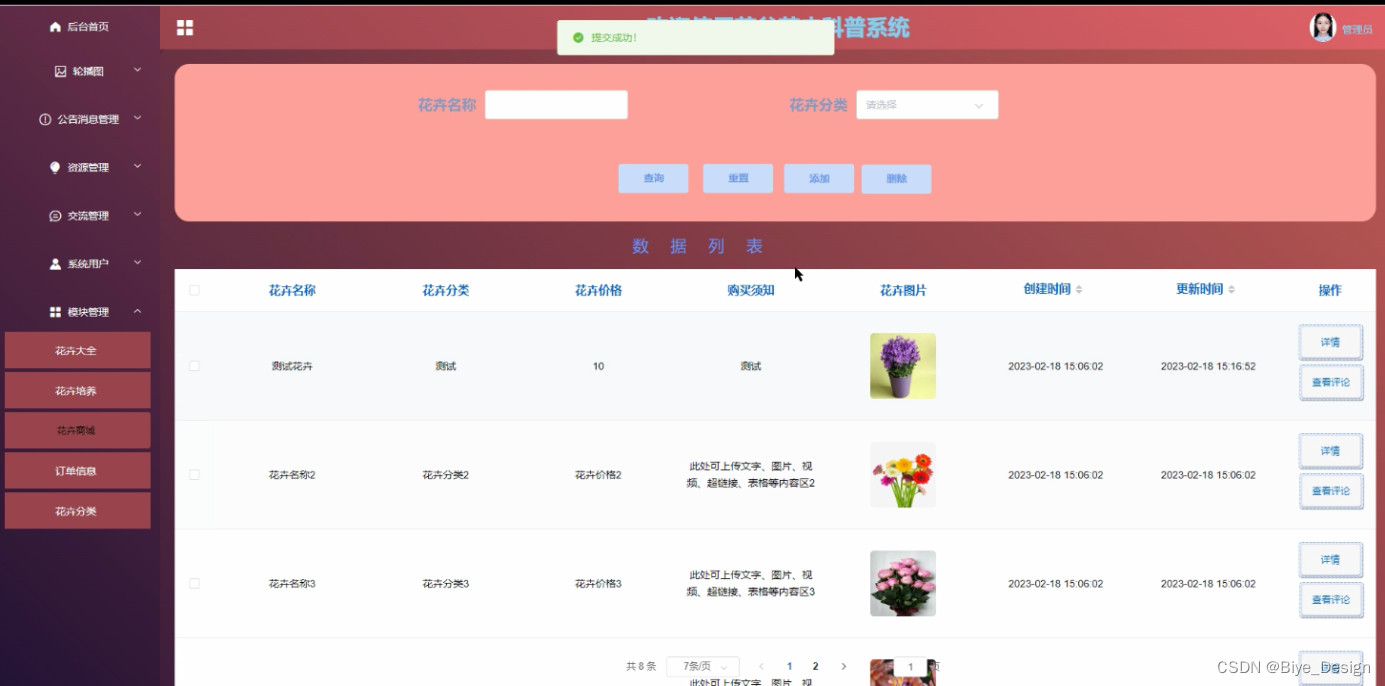Open 花卉分类 in the sidebar

77,510
